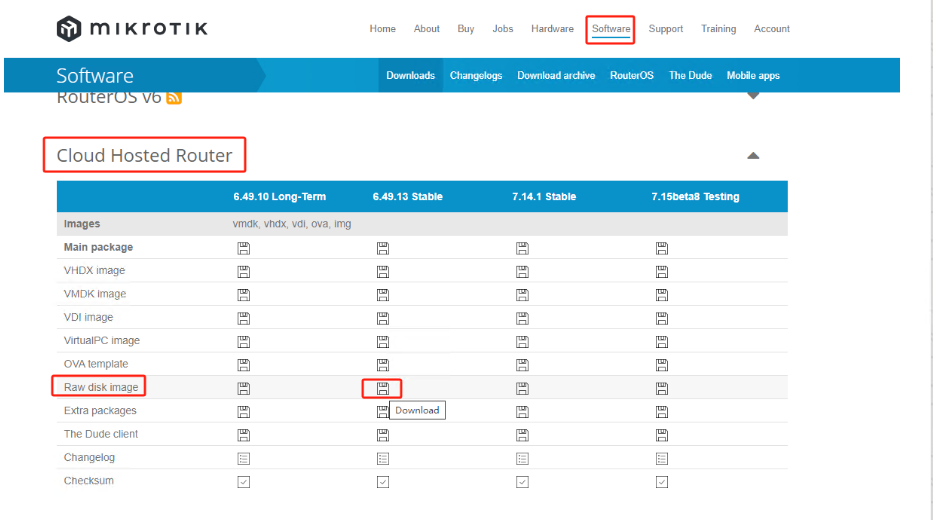Download 6.49.10 Long-Term OVA template
This screenshot has height=520, width=933.
tap(243, 365)
